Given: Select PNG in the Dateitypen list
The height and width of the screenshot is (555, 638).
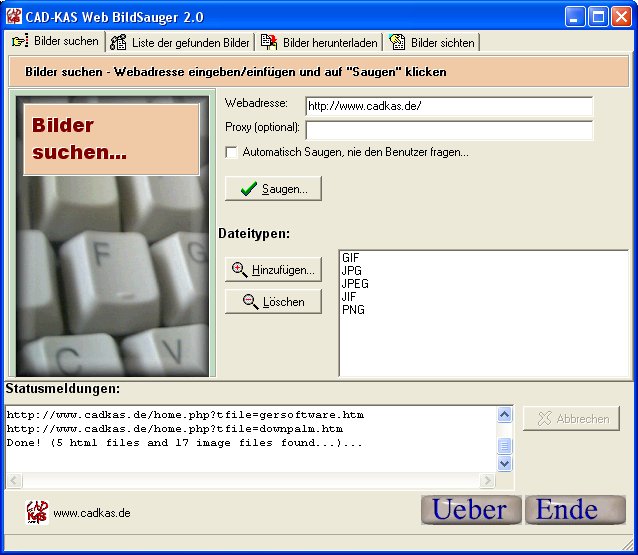Looking at the screenshot, I should 353,310.
